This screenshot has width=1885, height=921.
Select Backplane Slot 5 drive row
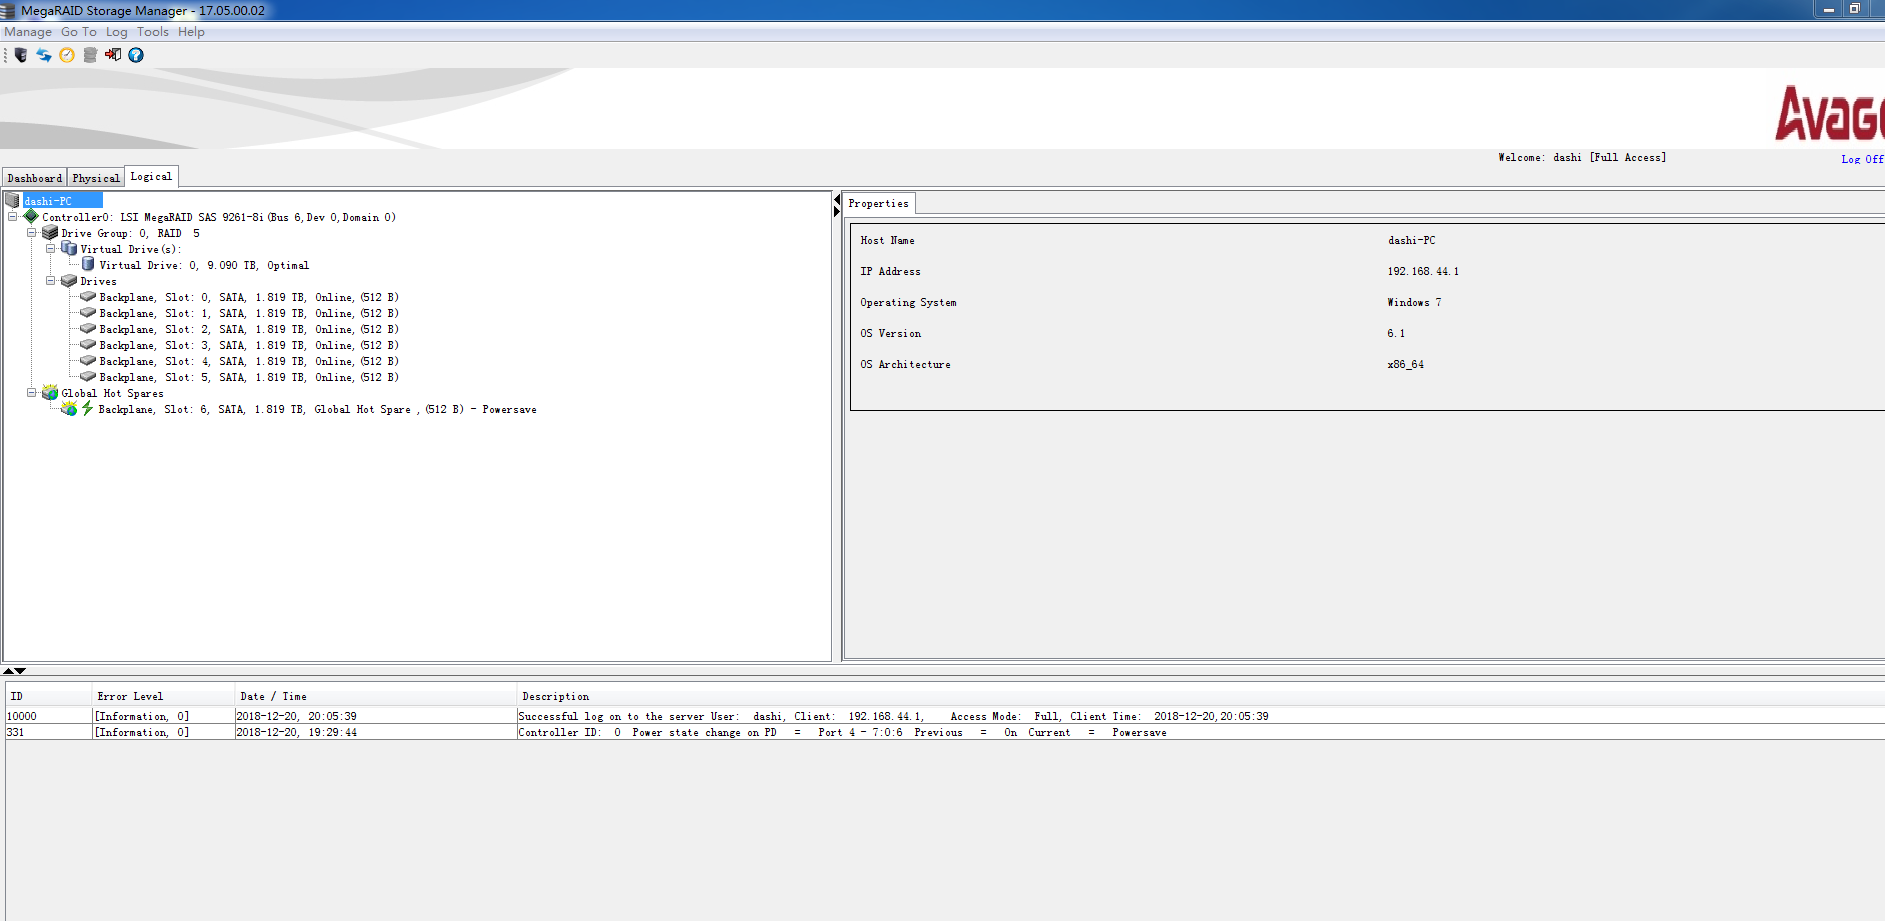pos(249,377)
